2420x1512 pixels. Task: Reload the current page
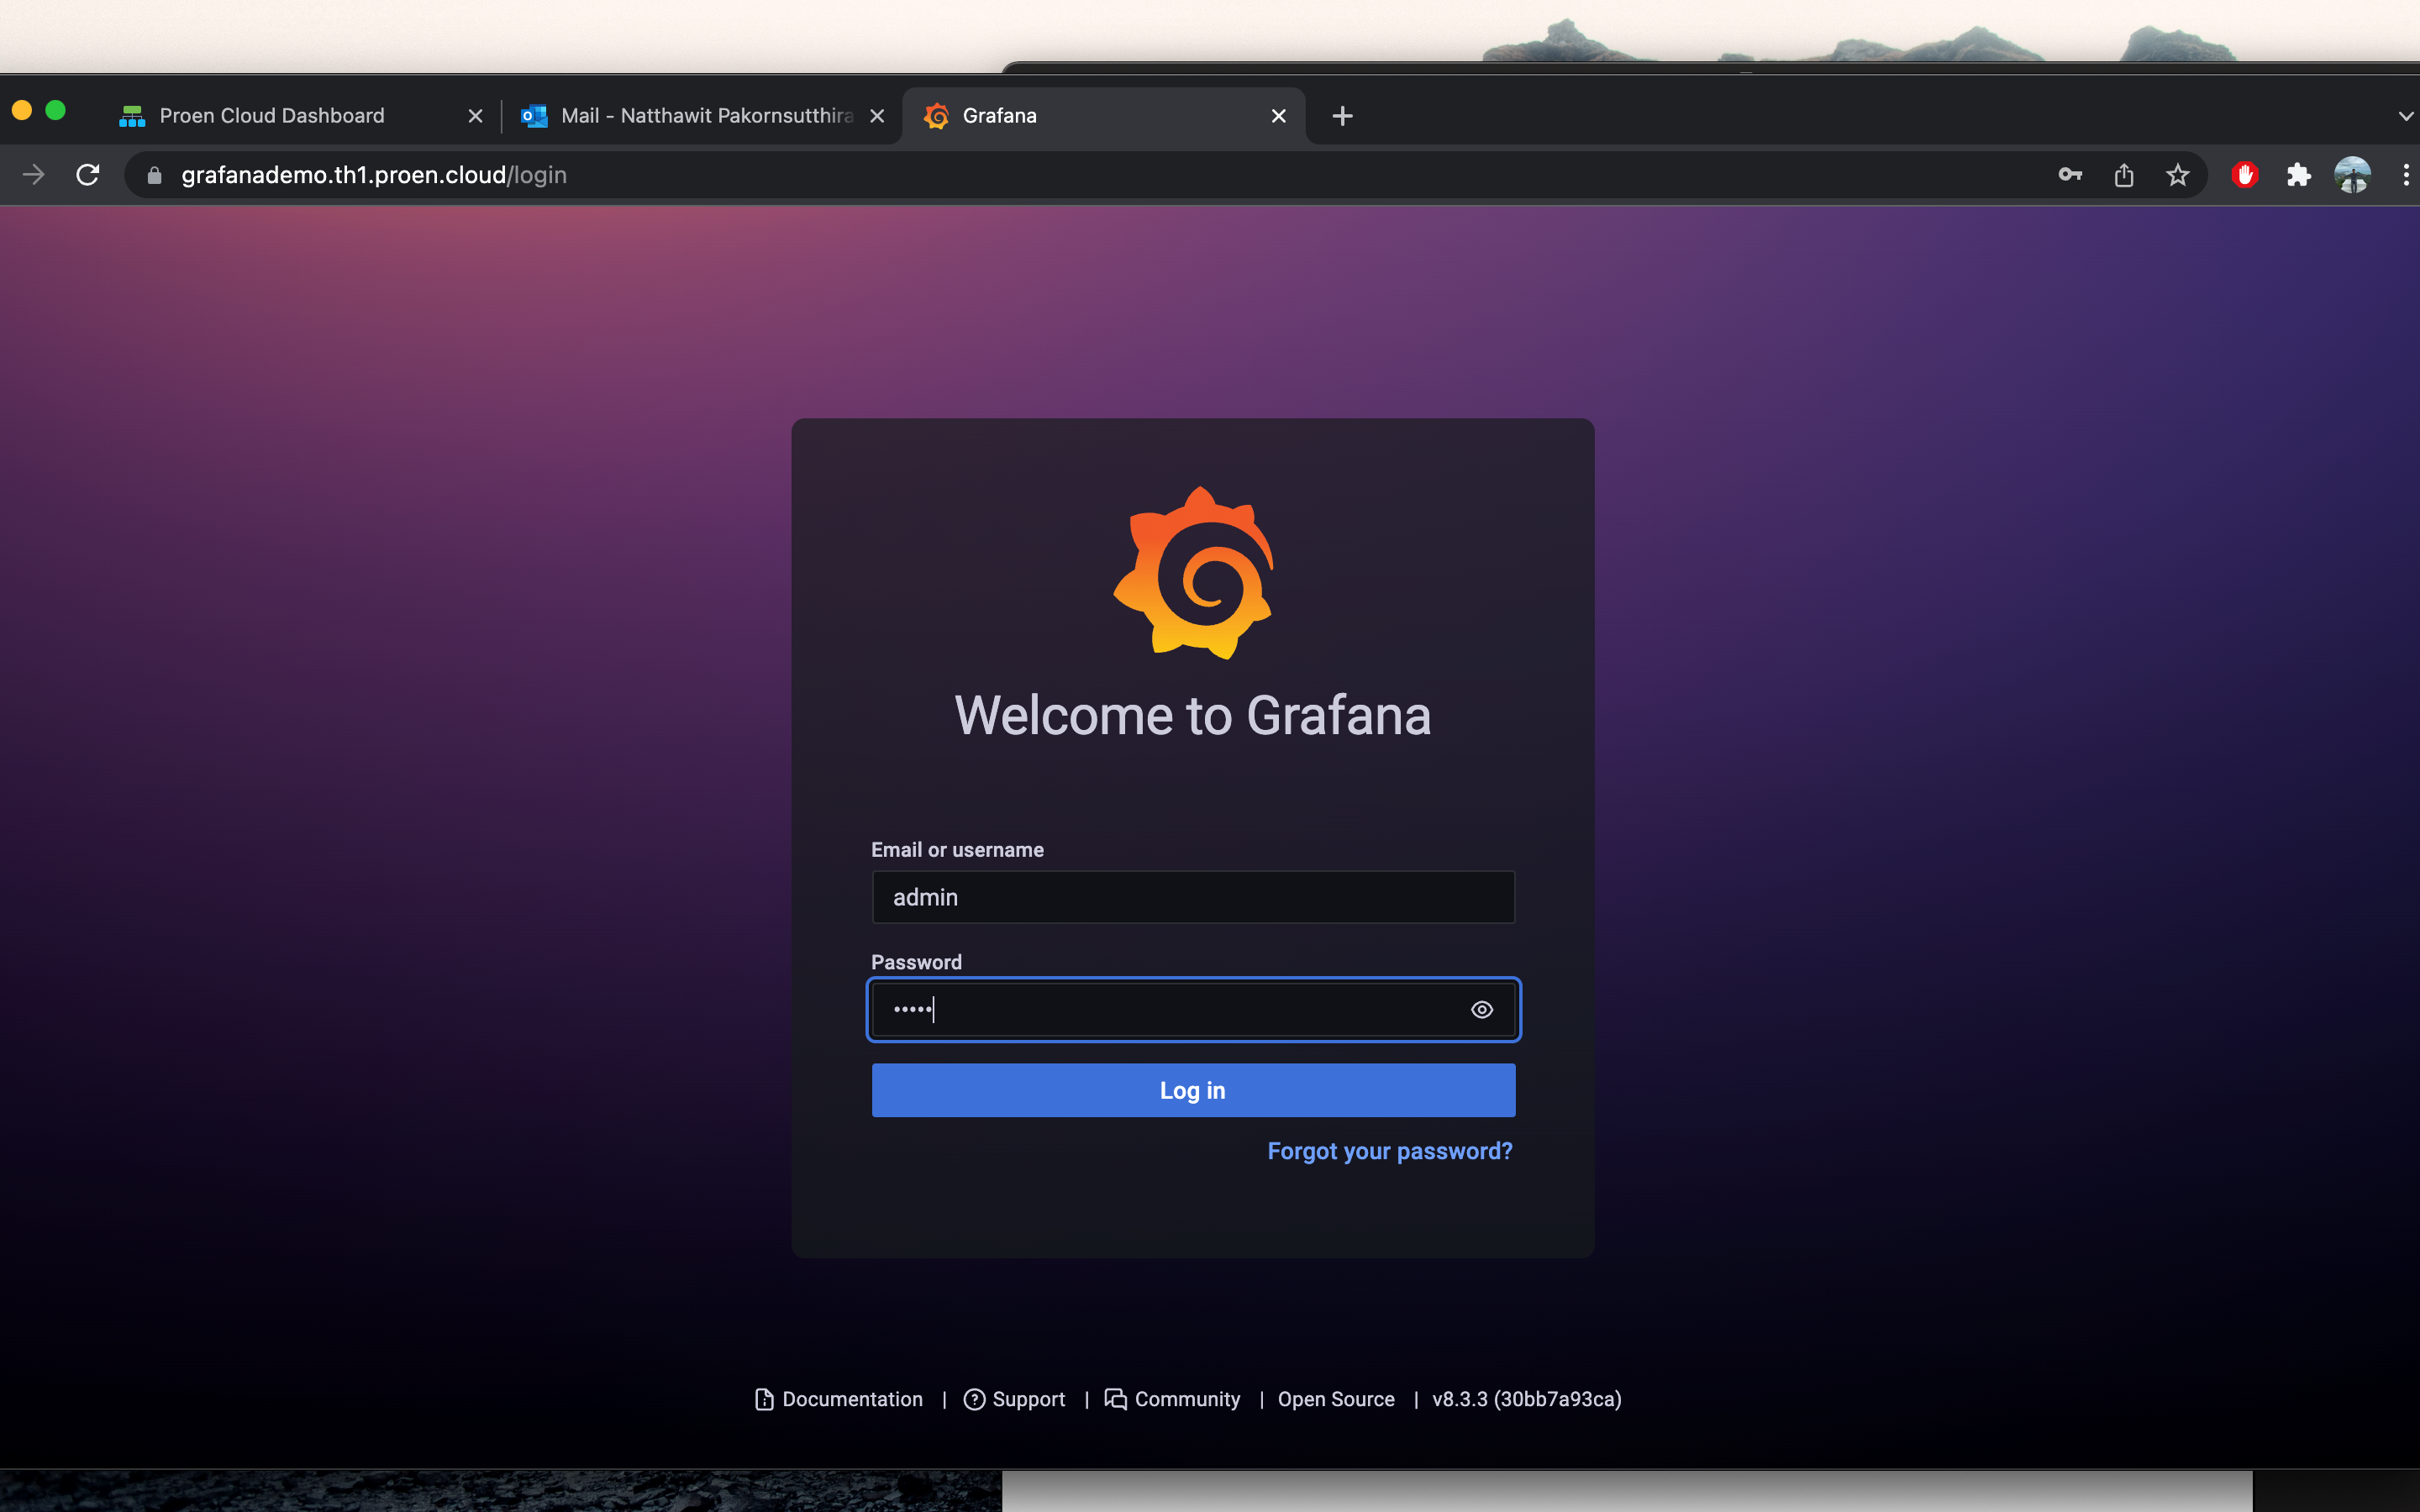click(x=88, y=175)
